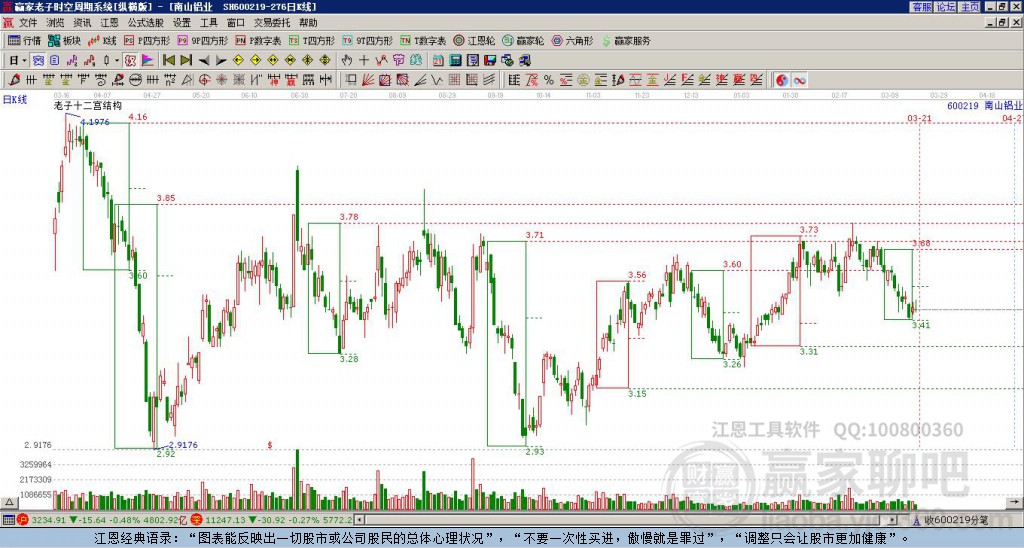Jump to last bar with green skip-forward icon
This screenshot has height=548, width=1024.
(186, 60)
